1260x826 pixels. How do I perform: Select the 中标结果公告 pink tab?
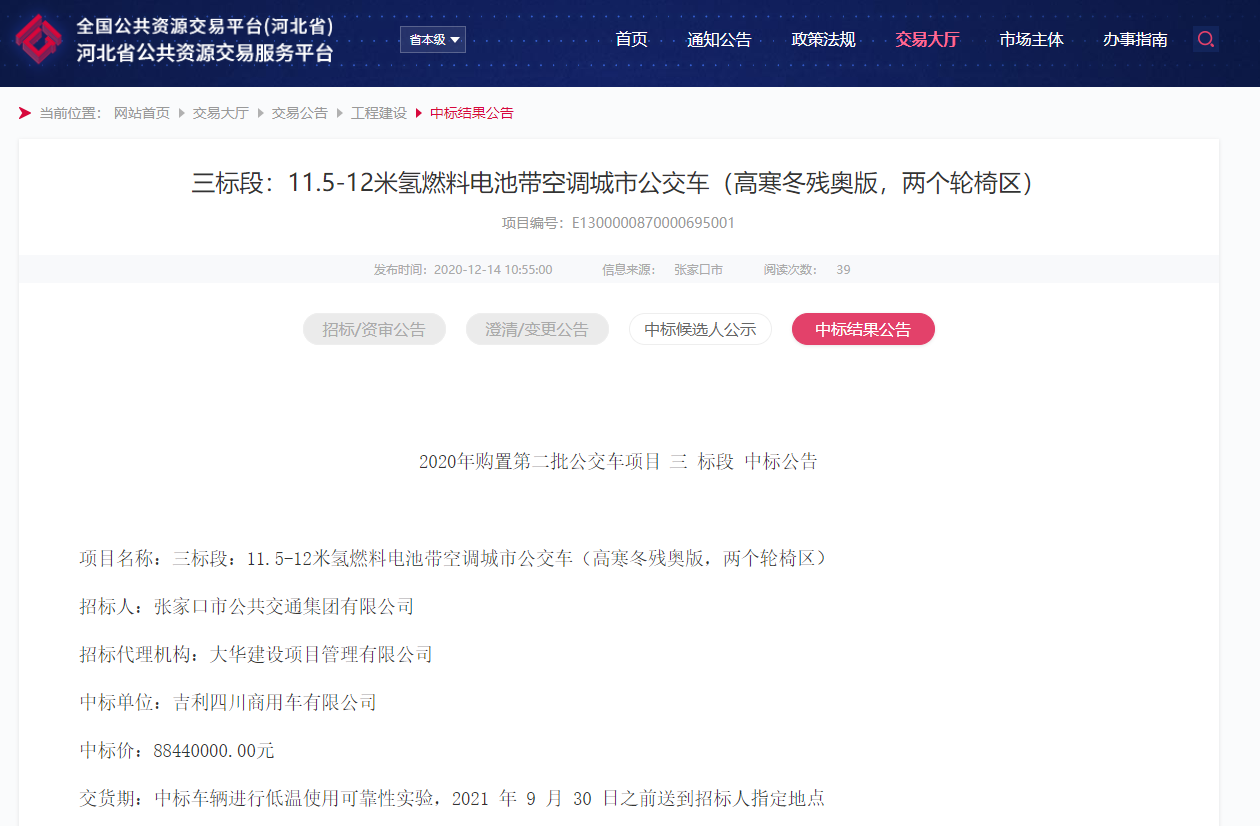point(863,329)
